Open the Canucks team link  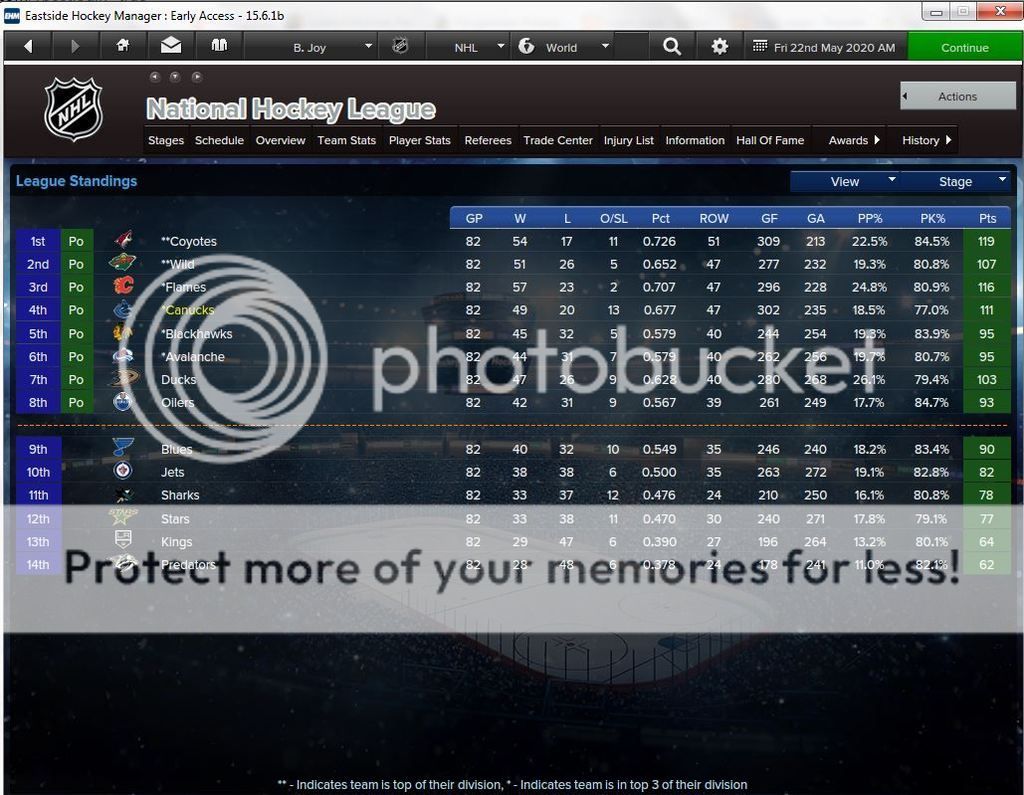[x=189, y=310]
